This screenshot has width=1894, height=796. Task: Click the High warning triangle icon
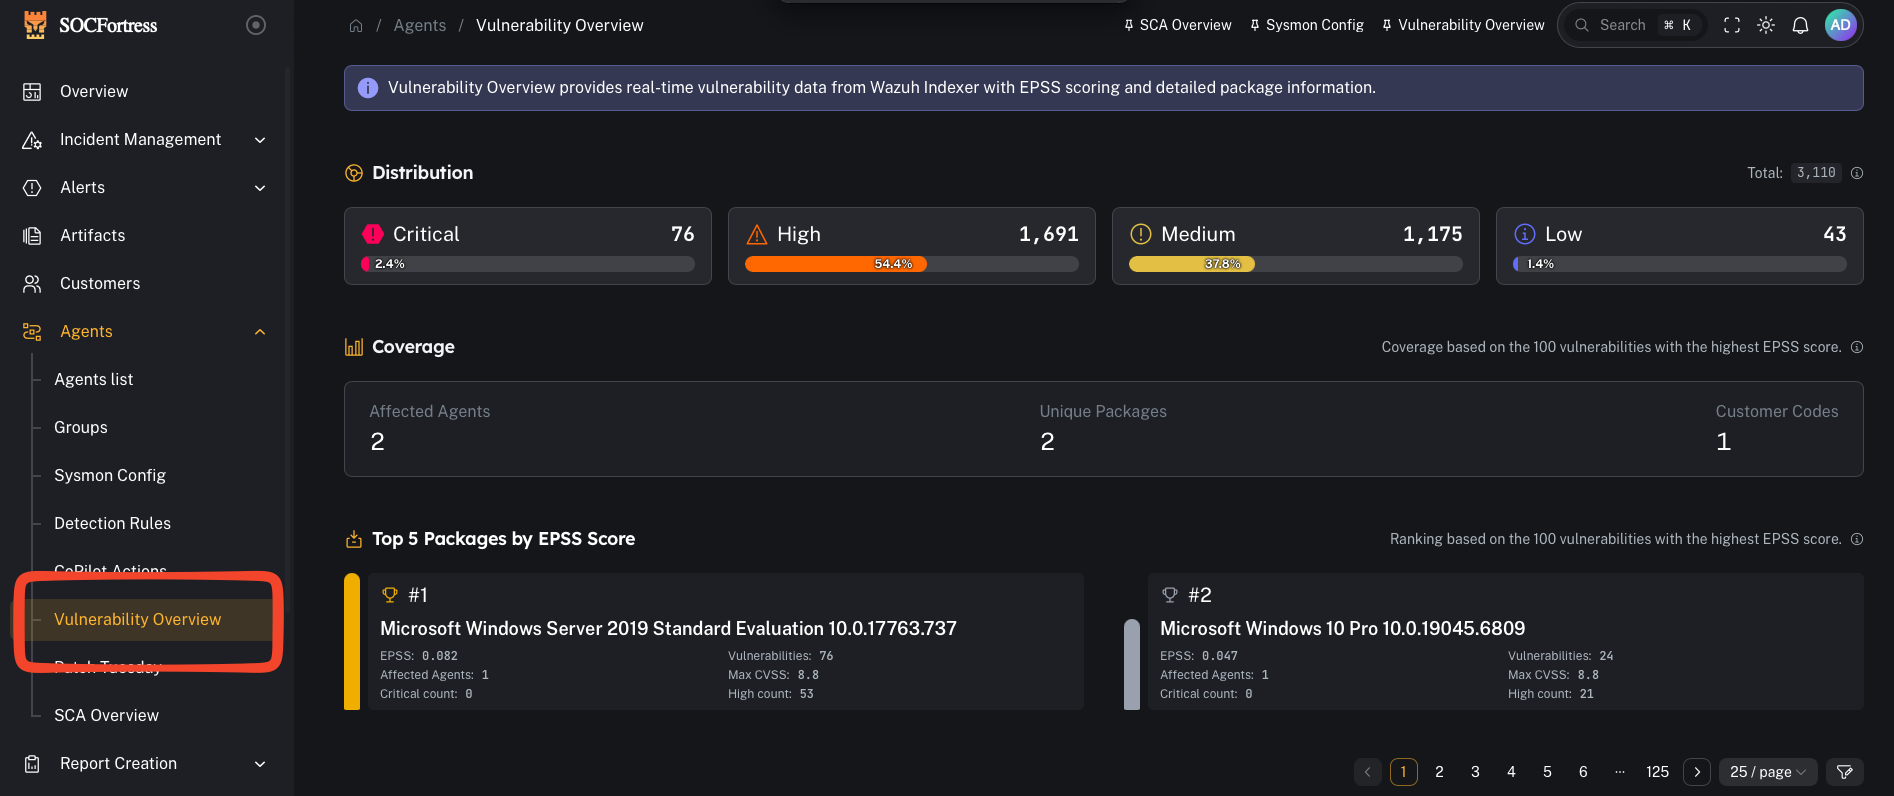[x=757, y=234]
